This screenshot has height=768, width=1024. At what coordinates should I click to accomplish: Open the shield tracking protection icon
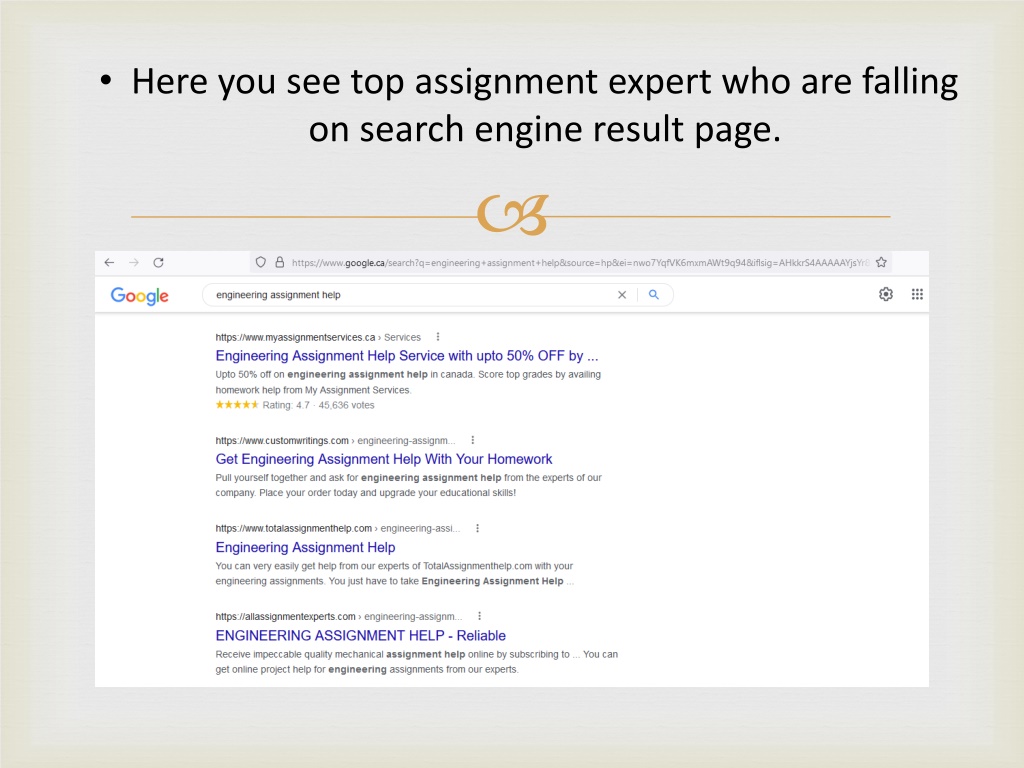click(x=261, y=263)
